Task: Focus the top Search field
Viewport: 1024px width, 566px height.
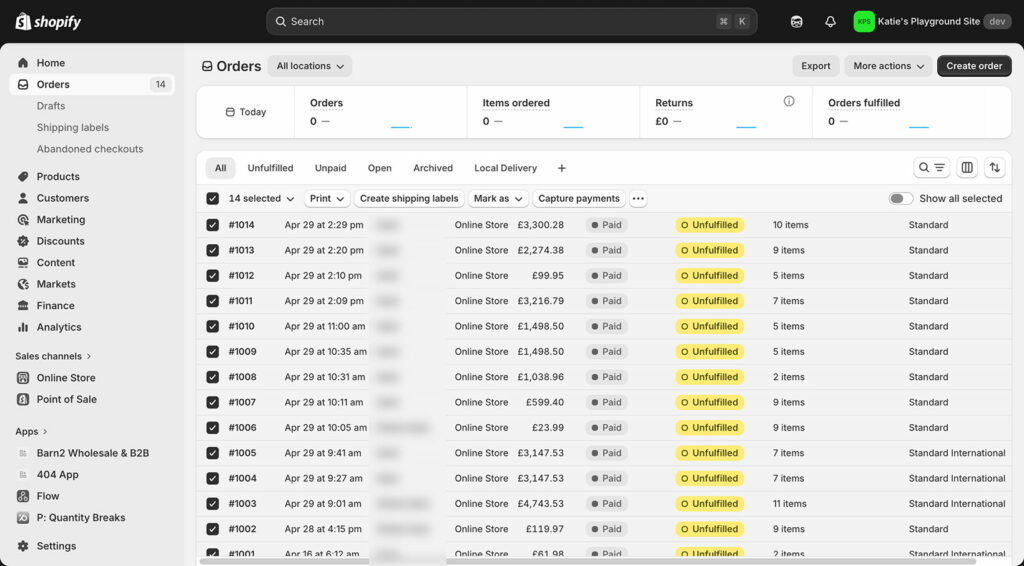Action: 511,22
